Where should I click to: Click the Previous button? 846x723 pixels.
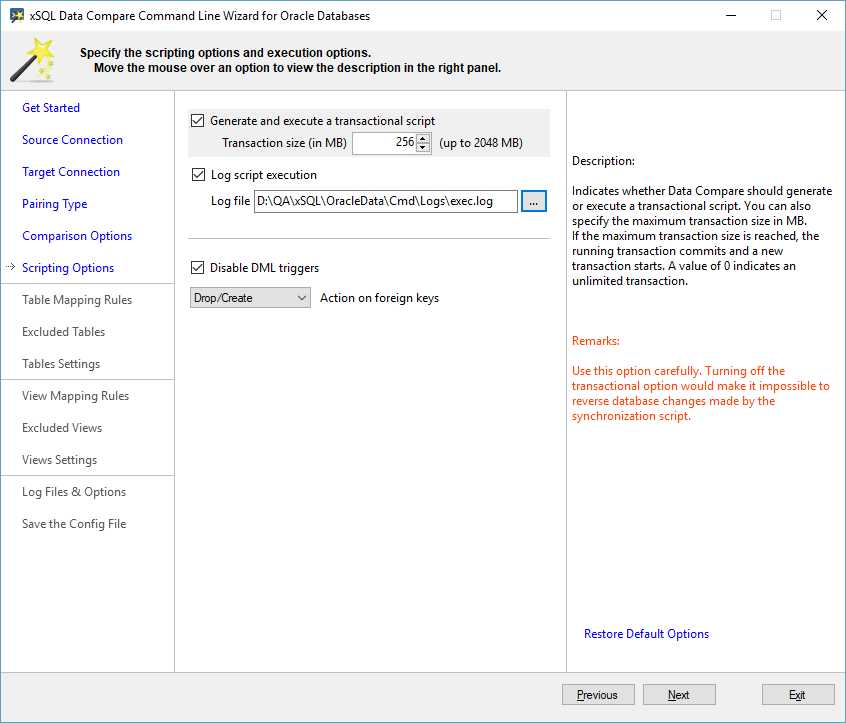tap(598, 694)
